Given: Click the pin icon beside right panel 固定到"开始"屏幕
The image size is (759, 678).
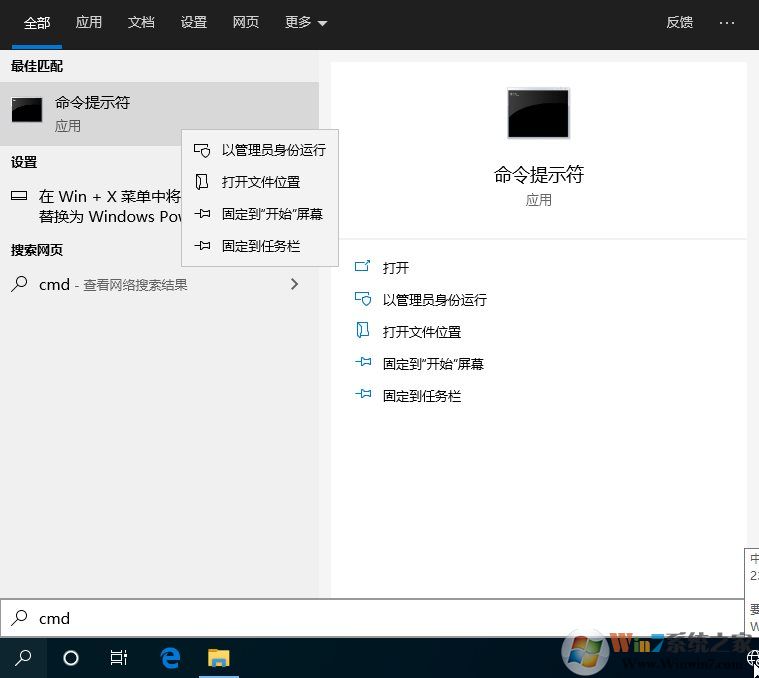Looking at the screenshot, I should point(363,362).
